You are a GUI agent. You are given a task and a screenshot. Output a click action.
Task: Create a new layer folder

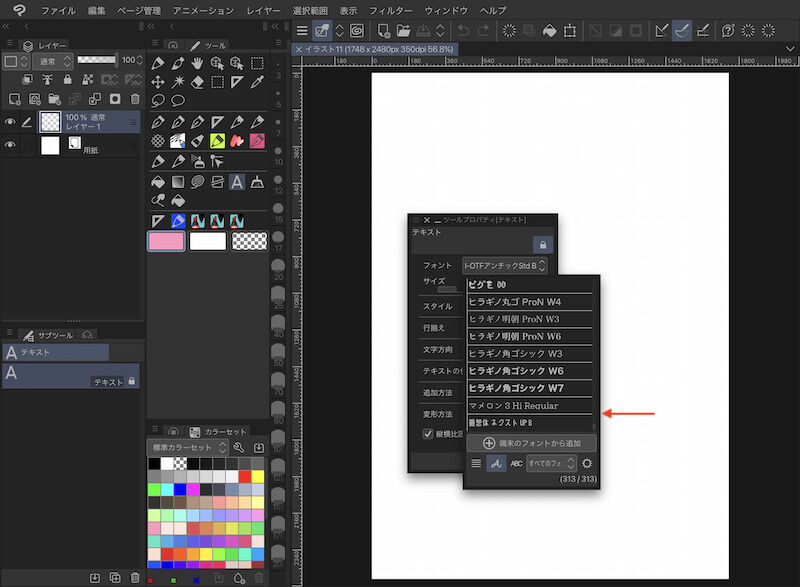pyautogui.click(x=55, y=98)
